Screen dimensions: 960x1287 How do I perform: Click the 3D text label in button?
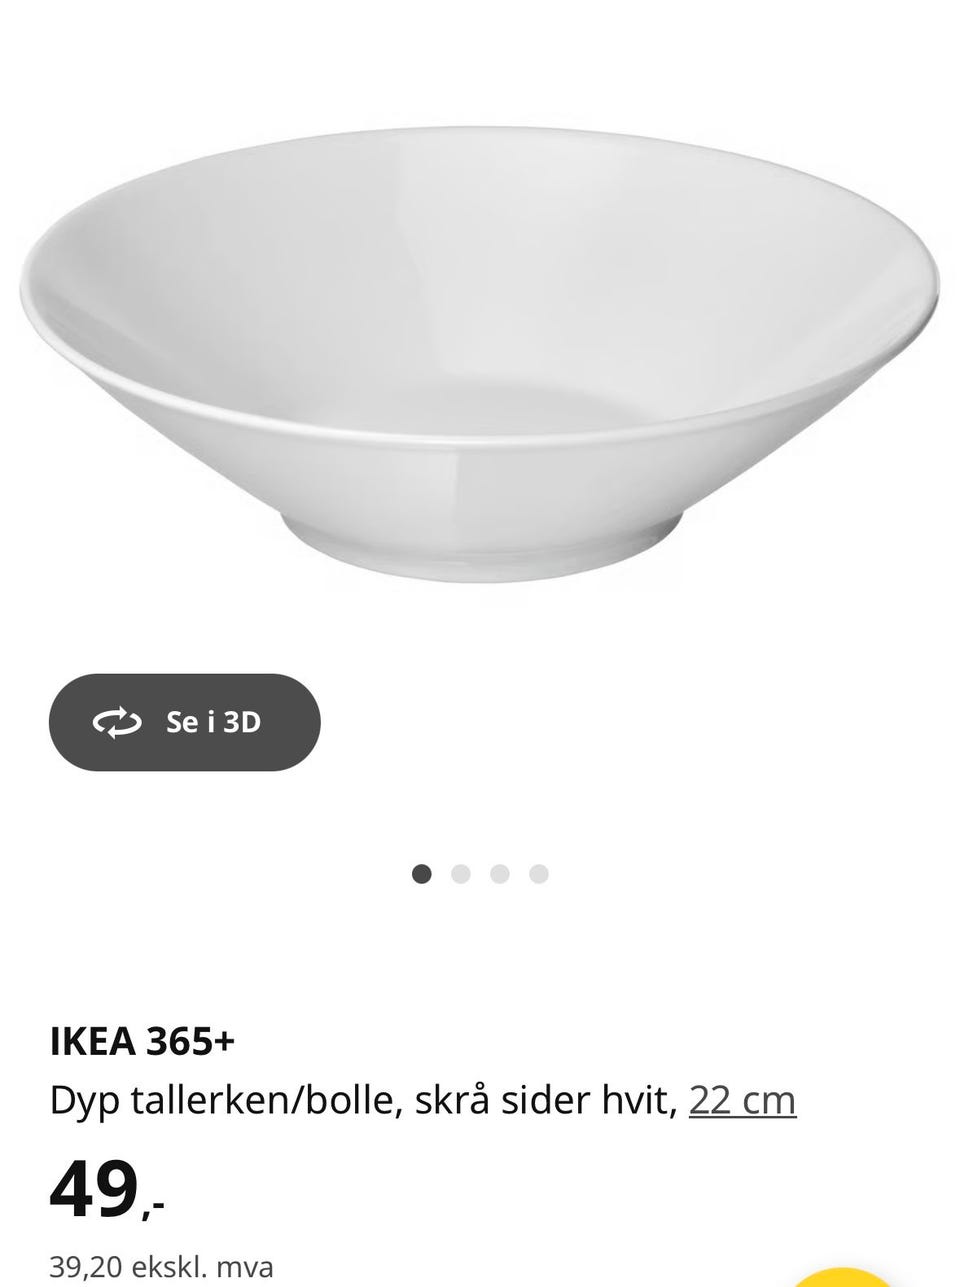pyautogui.click(x=241, y=722)
